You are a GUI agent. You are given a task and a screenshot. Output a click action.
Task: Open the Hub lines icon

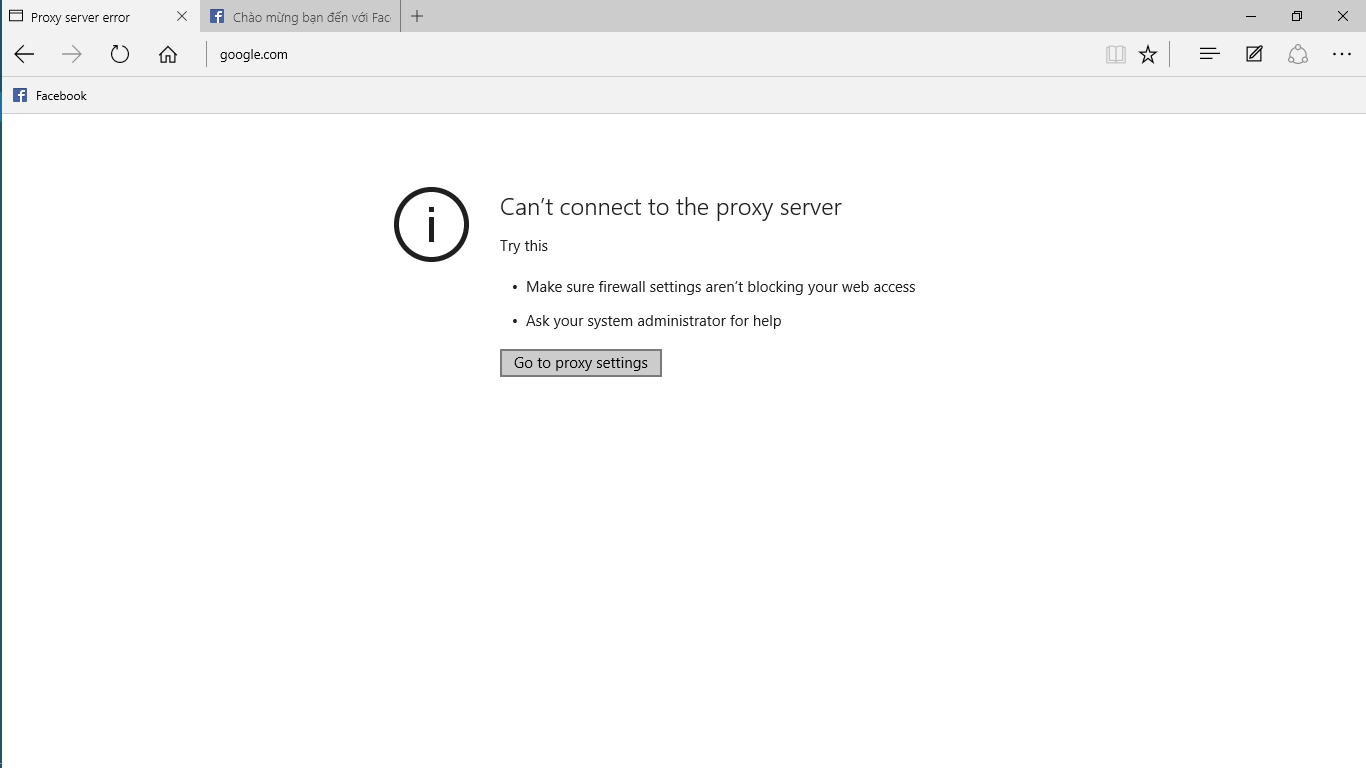(1209, 54)
